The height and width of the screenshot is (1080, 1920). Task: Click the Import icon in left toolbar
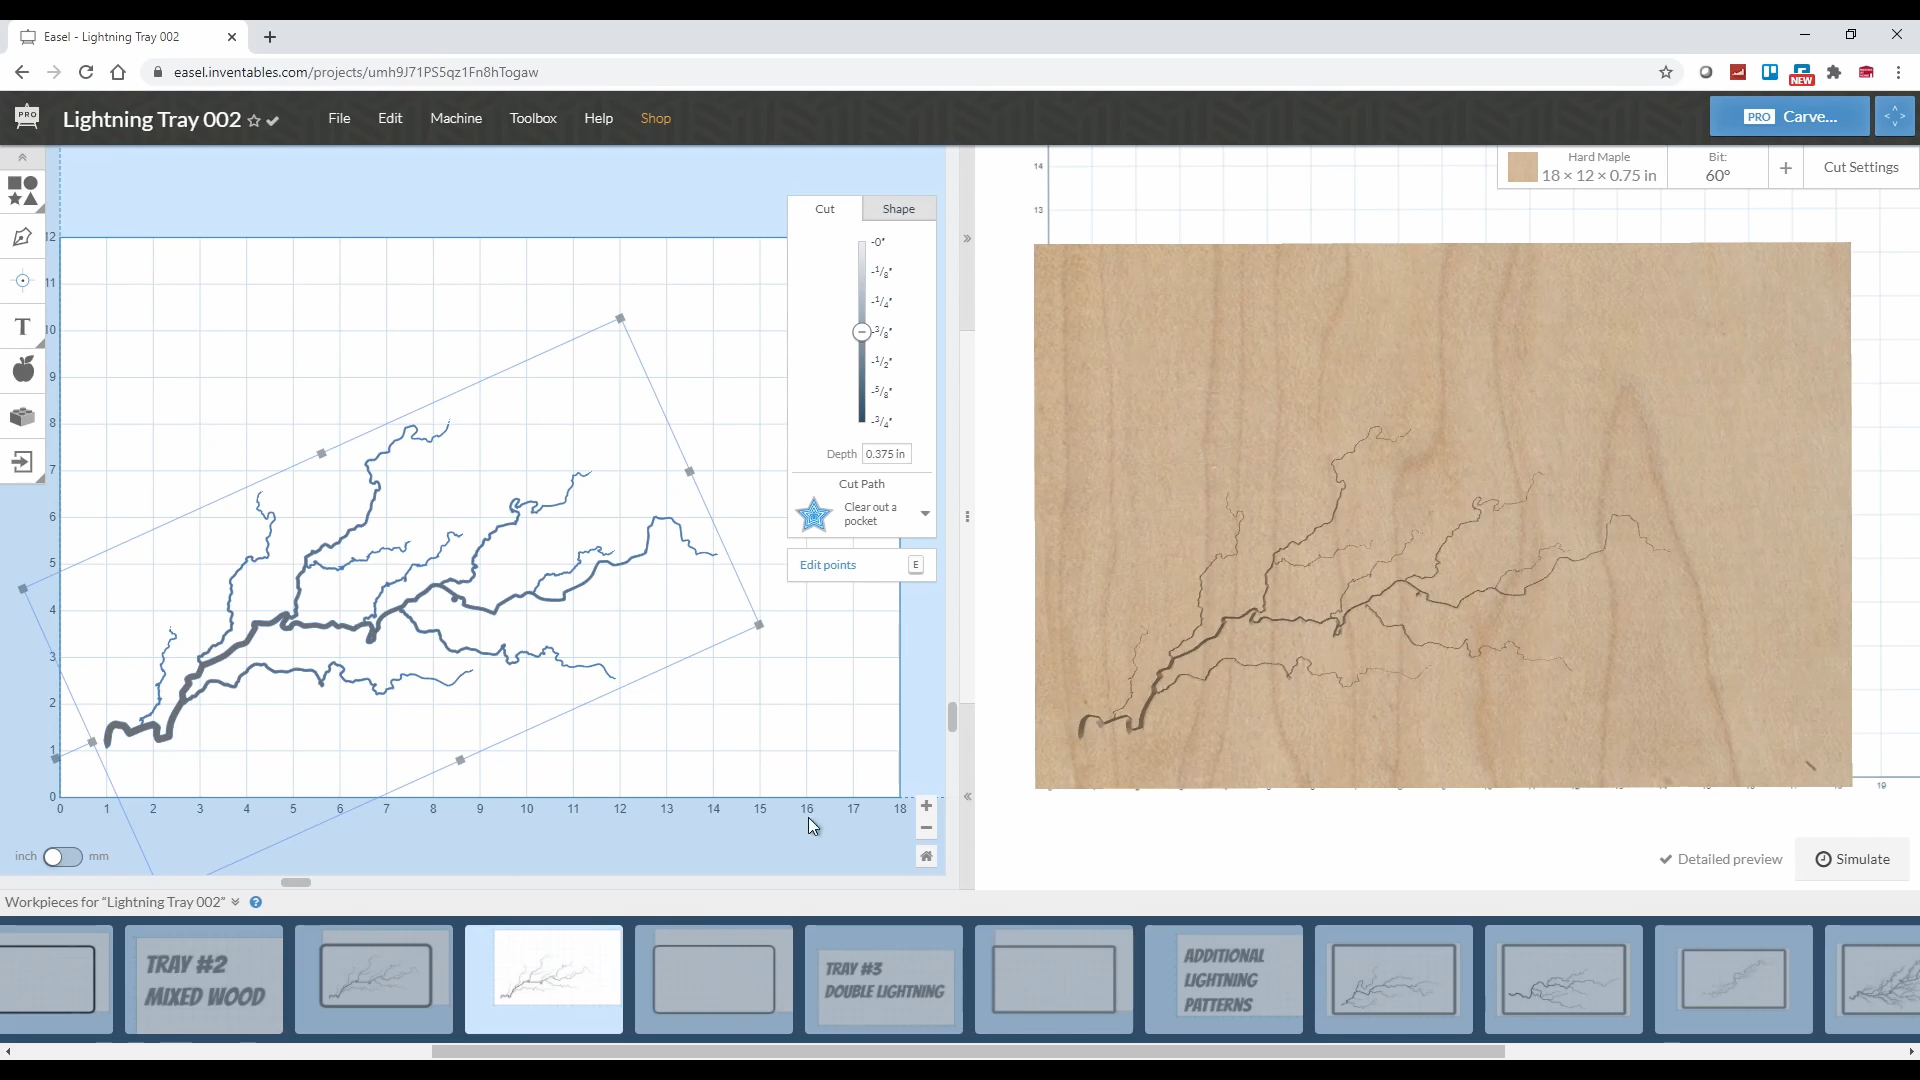pyautogui.click(x=22, y=462)
